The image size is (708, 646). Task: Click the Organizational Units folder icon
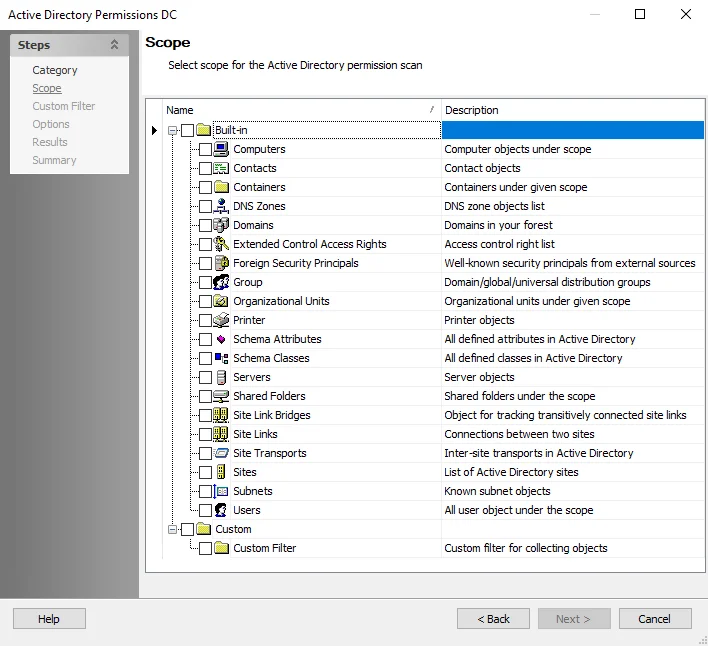(221, 301)
